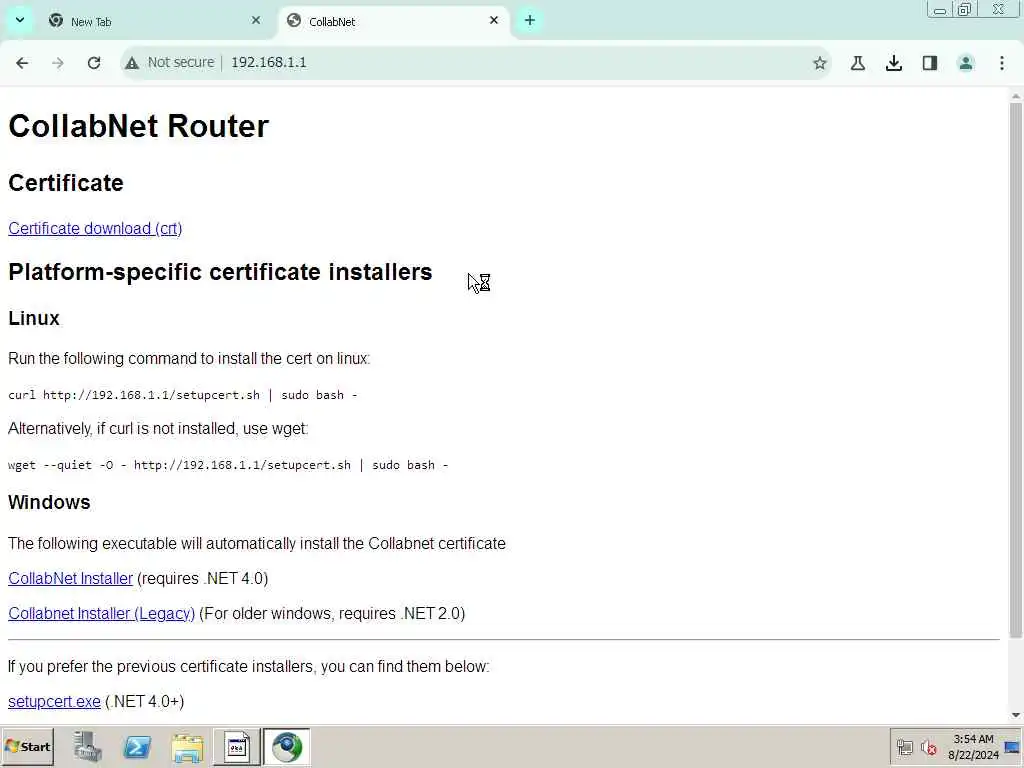The image size is (1024, 768).
Task: Open the Windows Start button
Action: click(27, 747)
